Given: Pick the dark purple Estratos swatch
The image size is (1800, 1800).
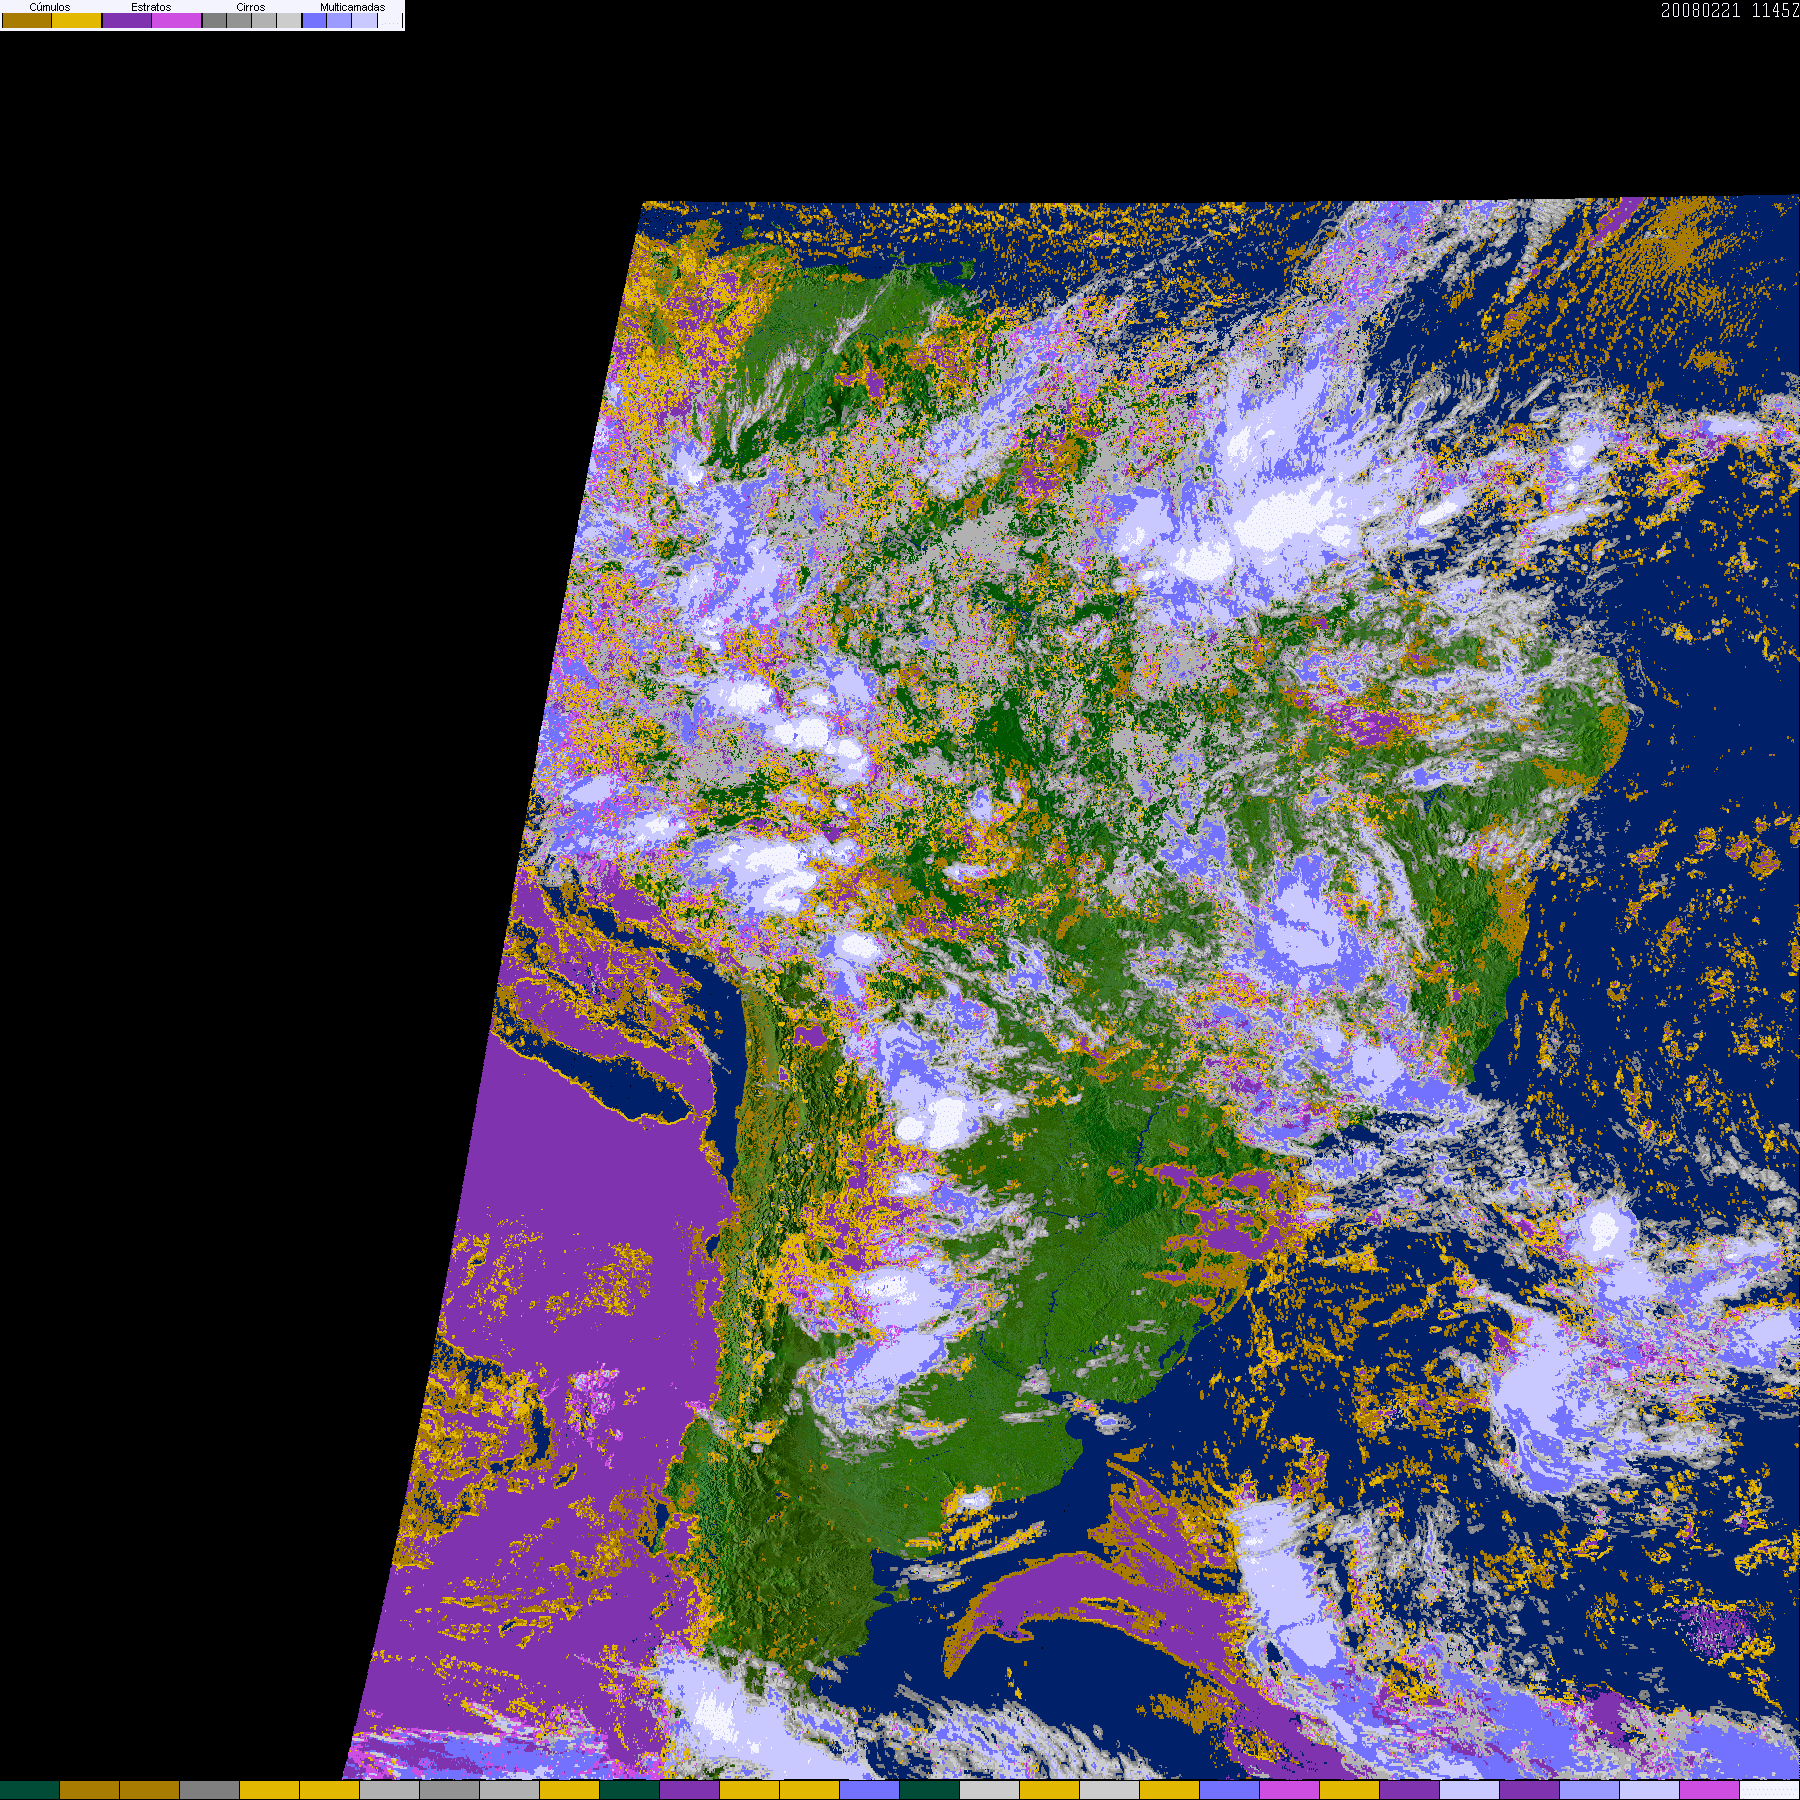Looking at the screenshot, I should 127,21.
